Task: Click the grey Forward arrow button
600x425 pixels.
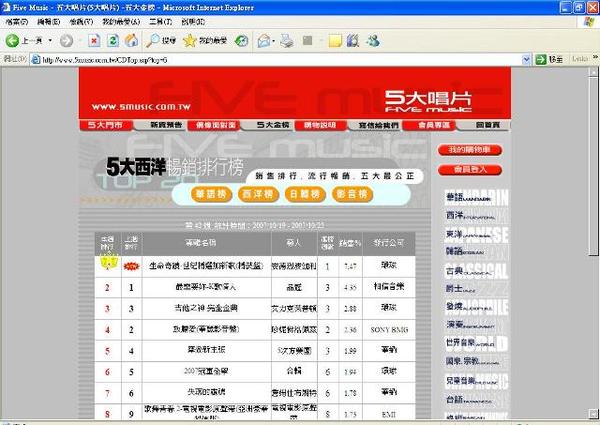Action: [x=66, y=41]
